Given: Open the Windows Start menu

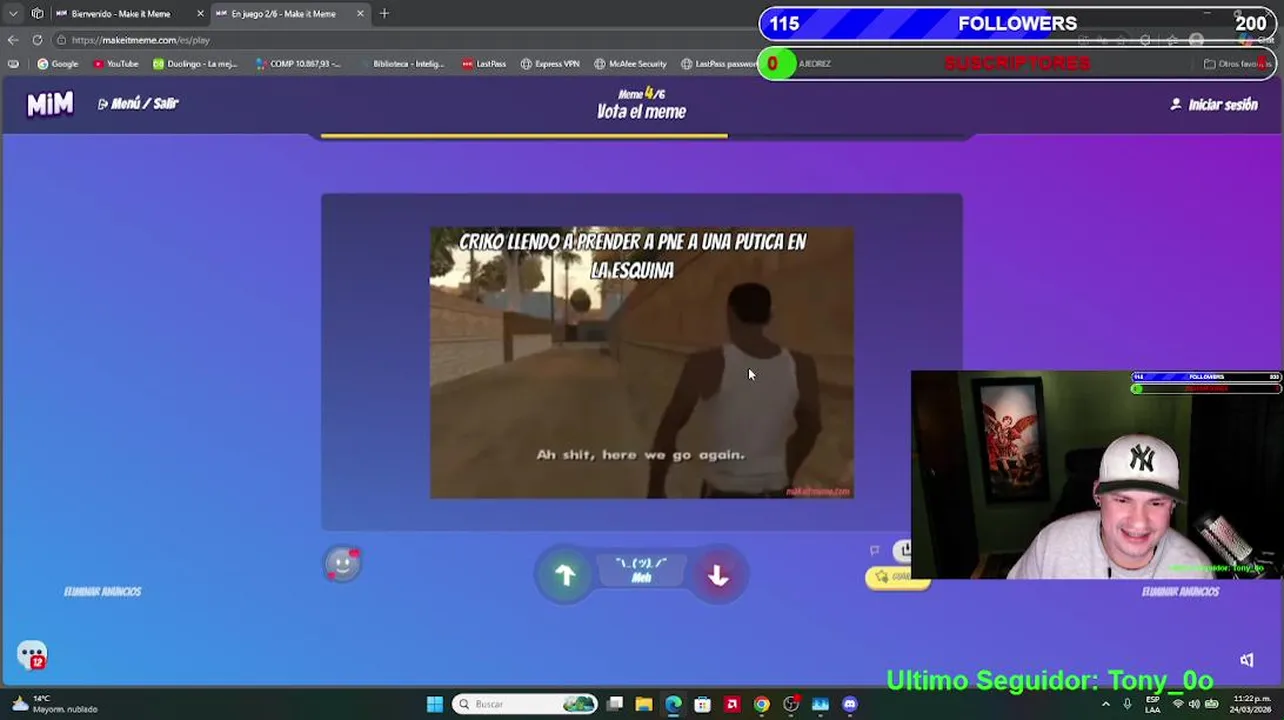Looking at the screenshot, I should coord(434,704).
